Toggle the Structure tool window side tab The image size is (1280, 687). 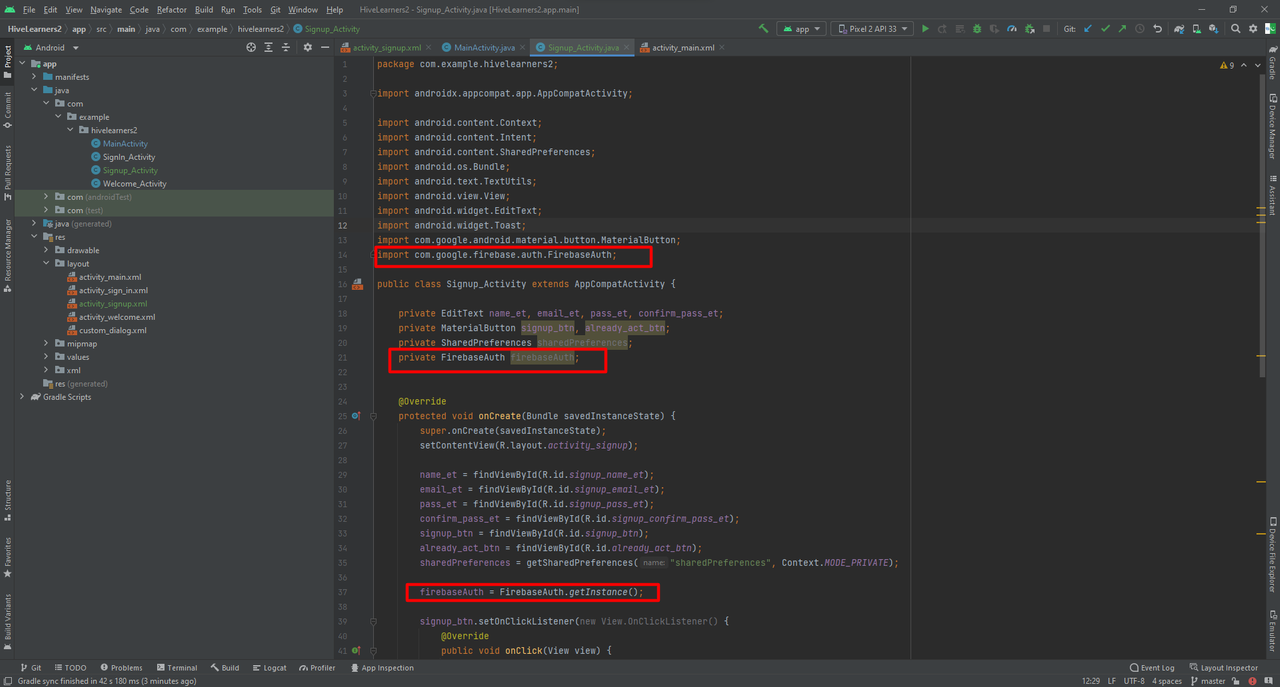click(x=8, y=500)
